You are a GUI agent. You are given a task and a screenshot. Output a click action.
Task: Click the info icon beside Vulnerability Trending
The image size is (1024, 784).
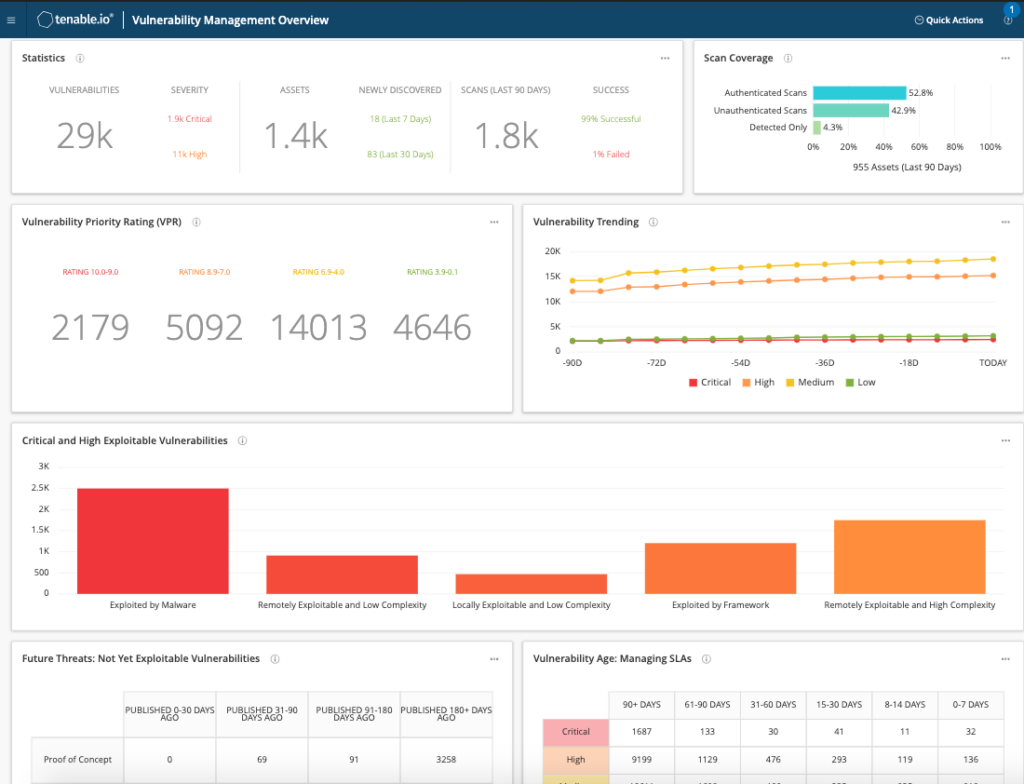[652, 222]
